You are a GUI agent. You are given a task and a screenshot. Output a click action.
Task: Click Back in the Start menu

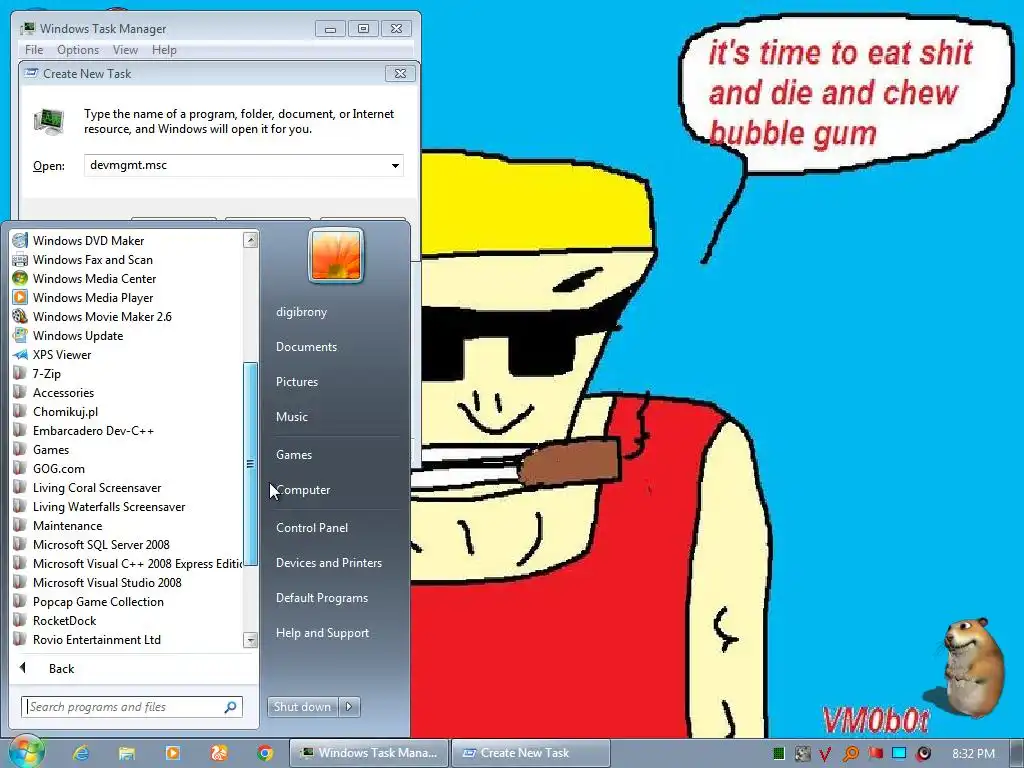(x=61, y=668)
